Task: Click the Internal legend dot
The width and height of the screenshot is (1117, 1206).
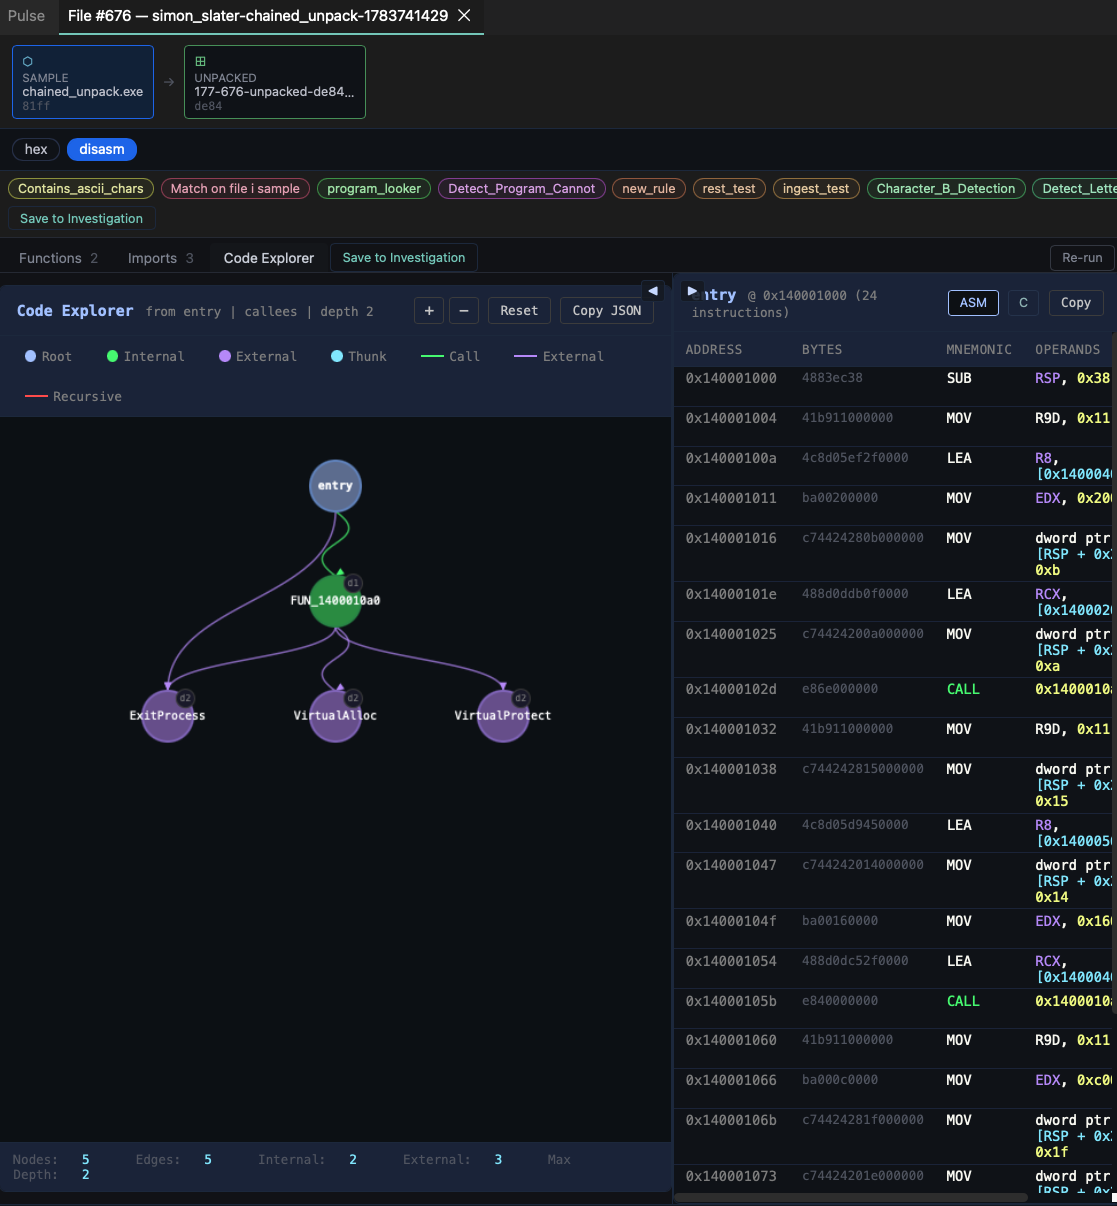Action: [x=113, y=356]
